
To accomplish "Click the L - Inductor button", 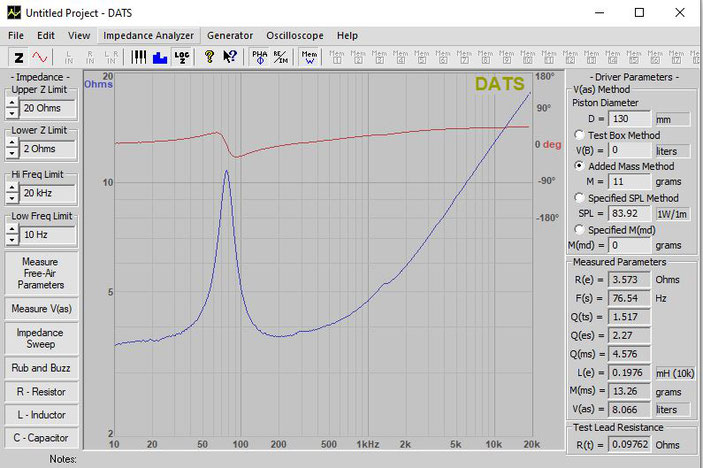I will (41, 415).
